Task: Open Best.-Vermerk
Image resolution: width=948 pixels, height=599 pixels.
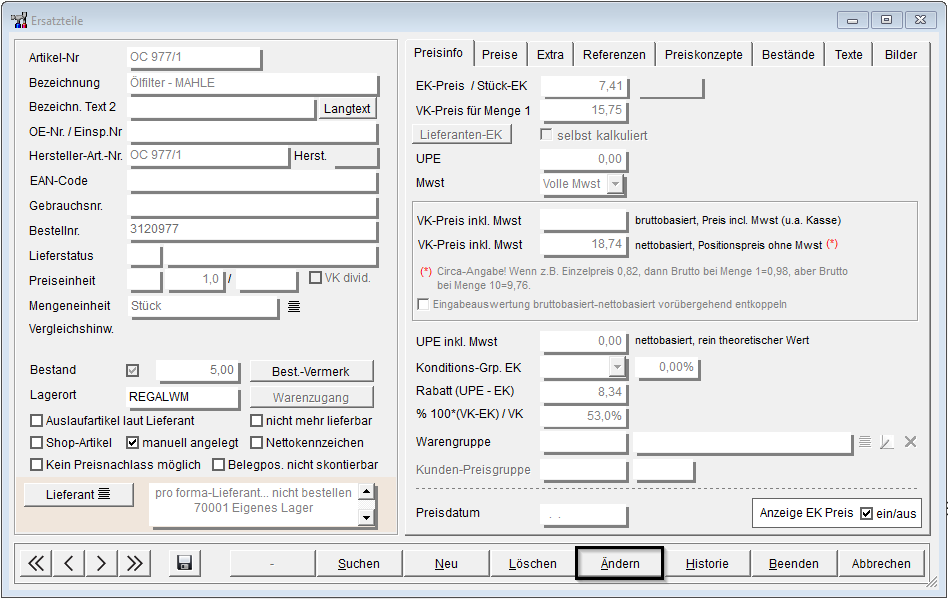Action: pos(311,371)
